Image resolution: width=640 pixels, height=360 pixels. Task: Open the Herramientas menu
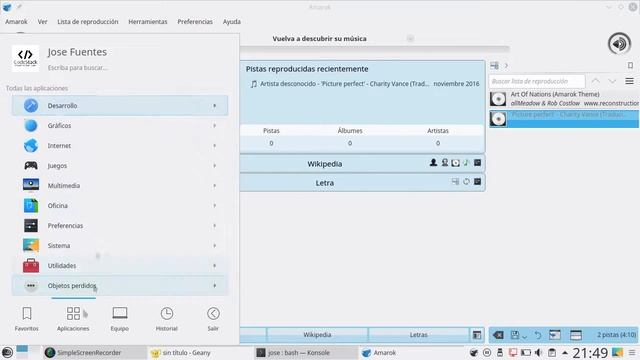click(148, 22)
